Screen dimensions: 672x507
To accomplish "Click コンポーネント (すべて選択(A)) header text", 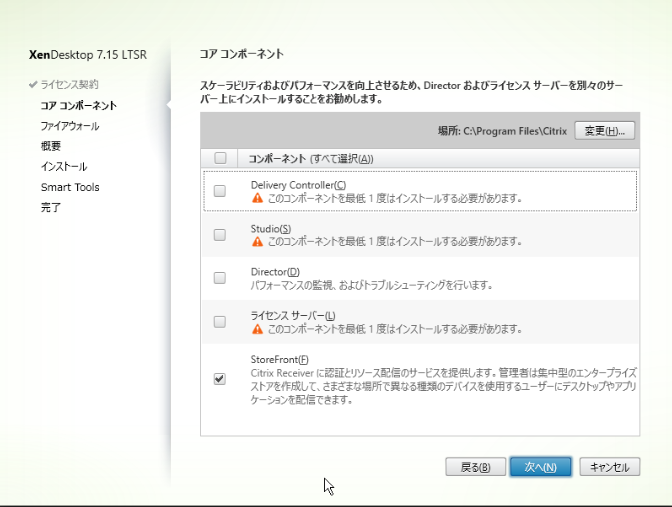I will pyautogui.click(x=311, y=159).
